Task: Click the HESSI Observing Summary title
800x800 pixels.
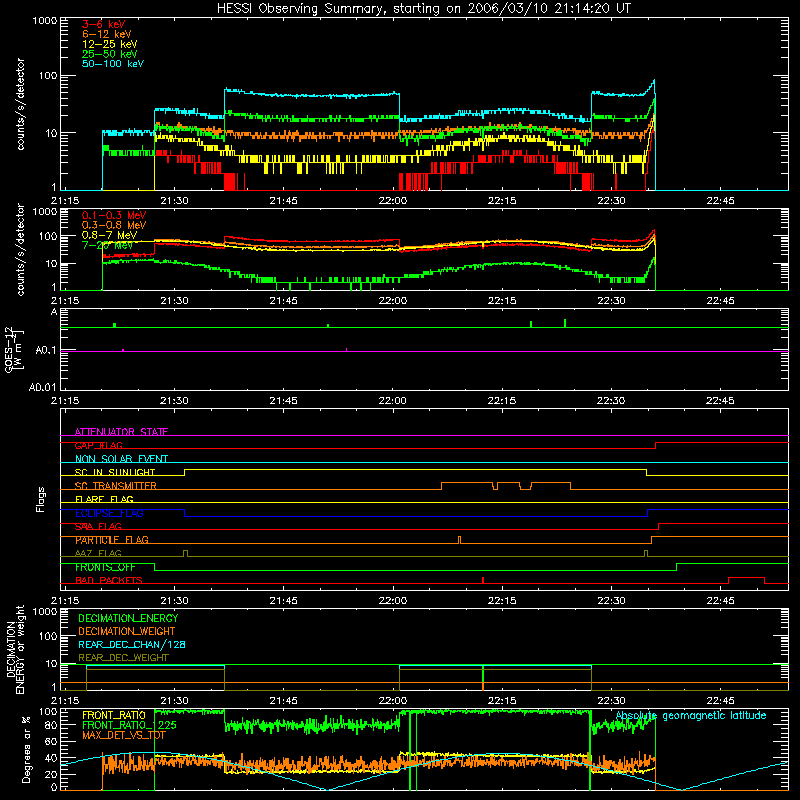Action: tap(423, 9)
